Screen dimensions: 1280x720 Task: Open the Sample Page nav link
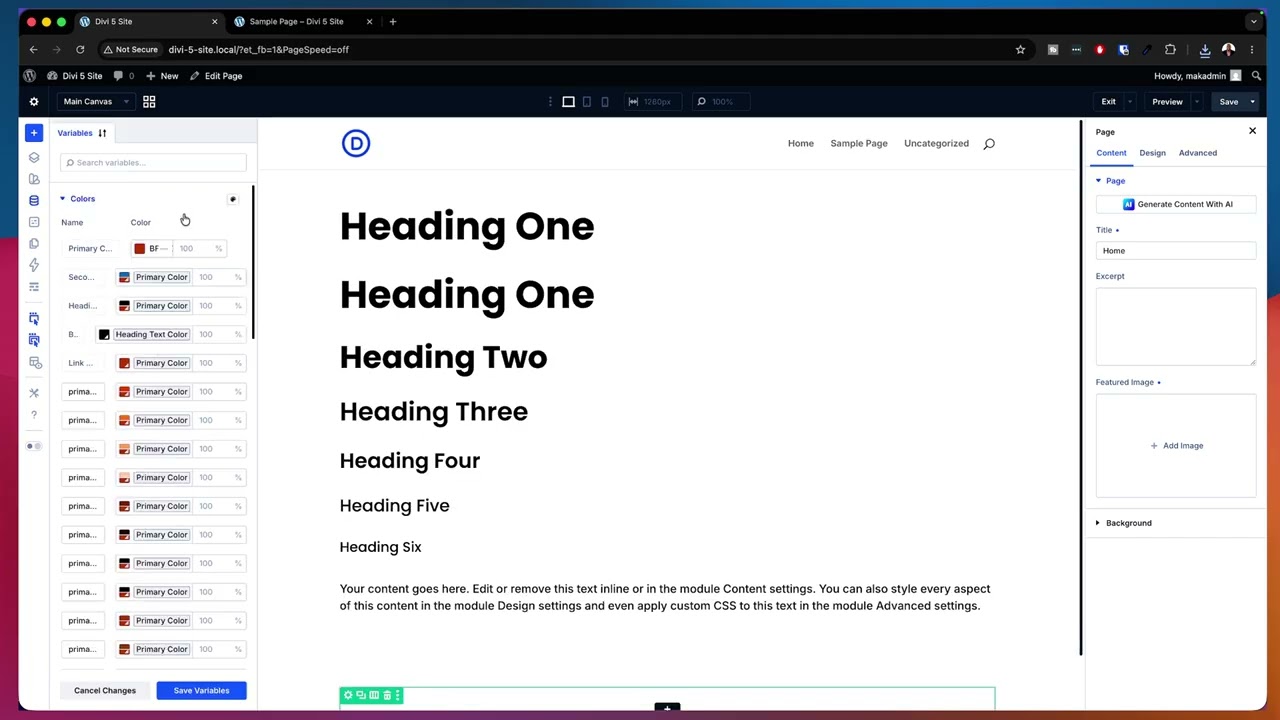click(x=859, y=143)
